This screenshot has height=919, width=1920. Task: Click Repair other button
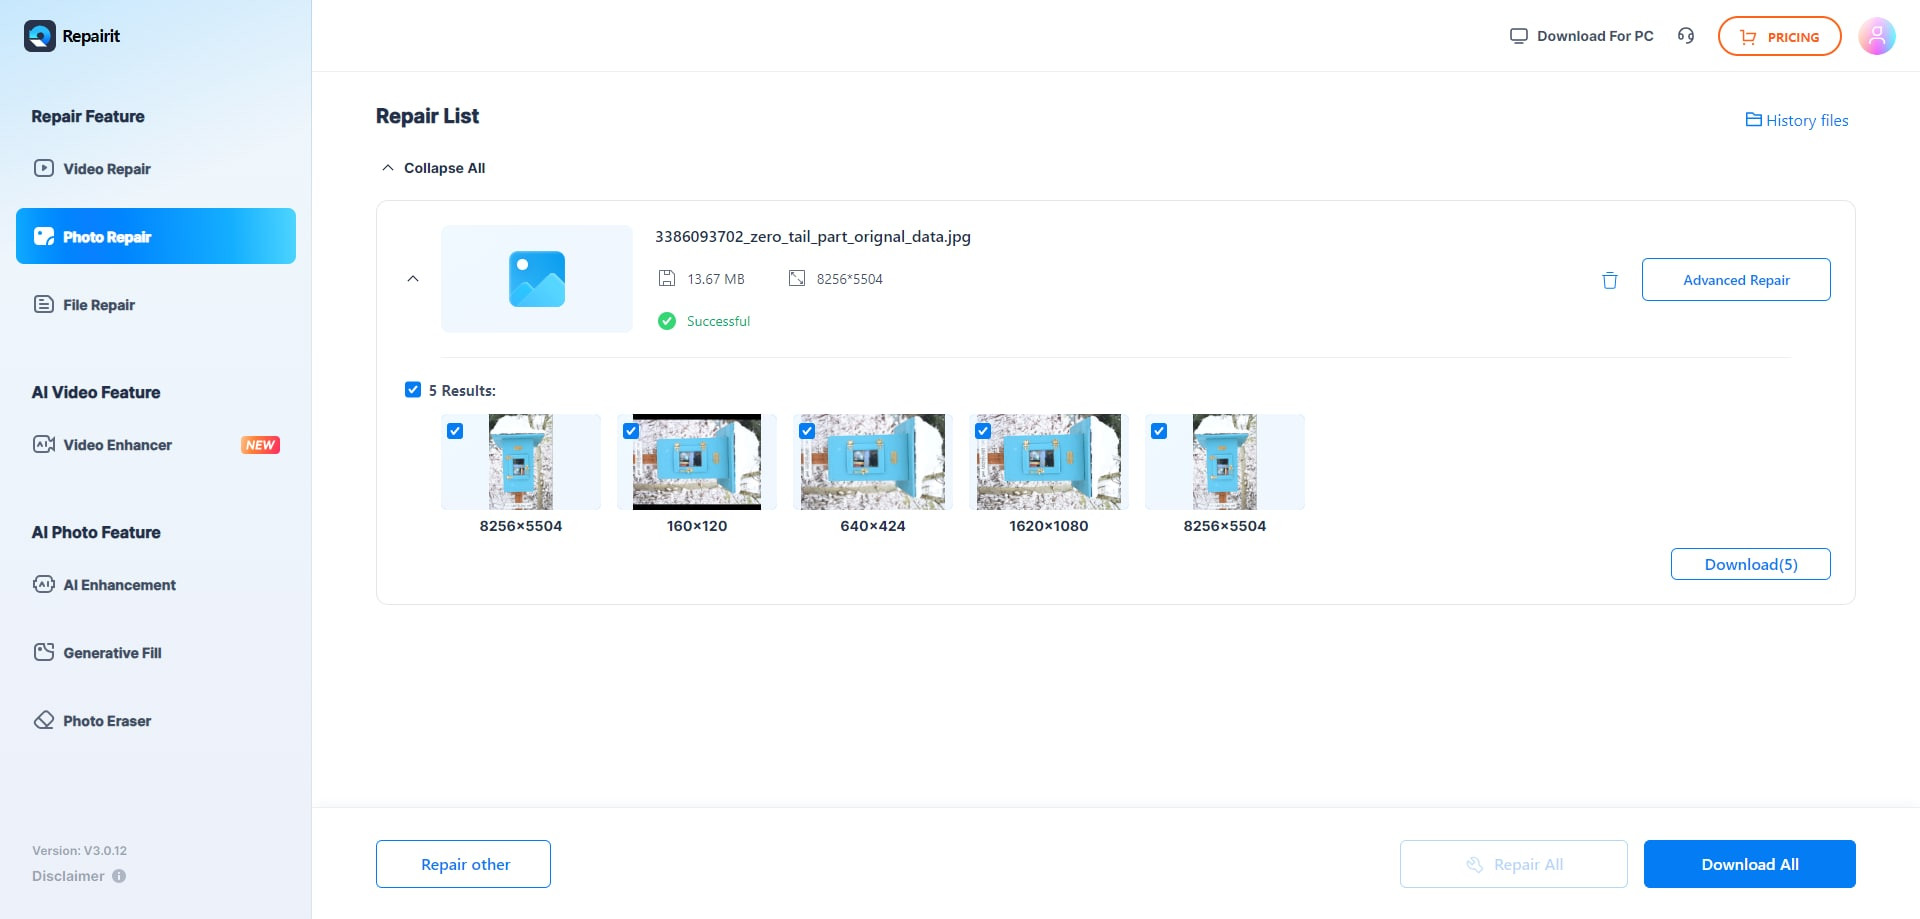tap(463, 864)
